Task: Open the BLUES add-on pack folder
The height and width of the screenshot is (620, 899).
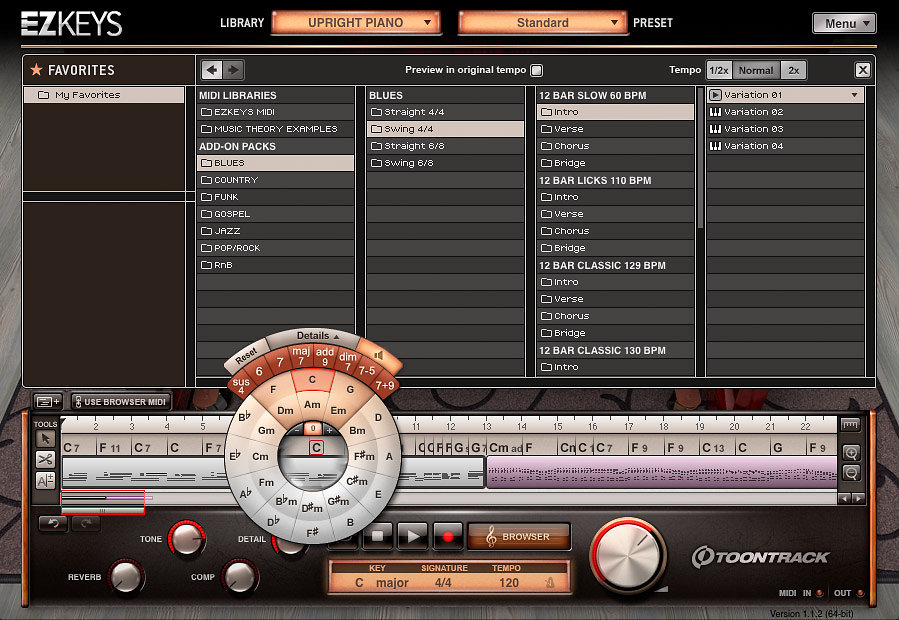Action: [275, 163]
